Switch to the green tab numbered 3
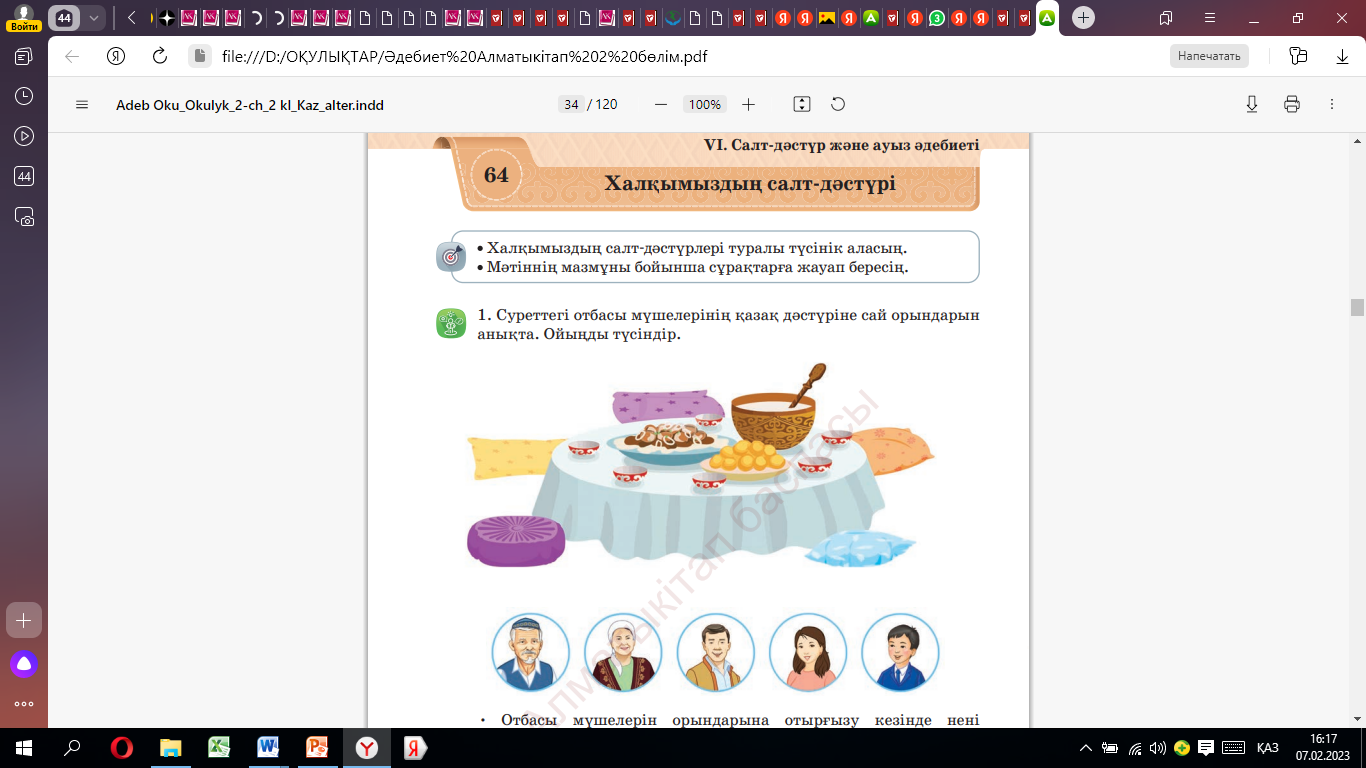The width and height of the screenshot is (1366, 768). (937, 18)
